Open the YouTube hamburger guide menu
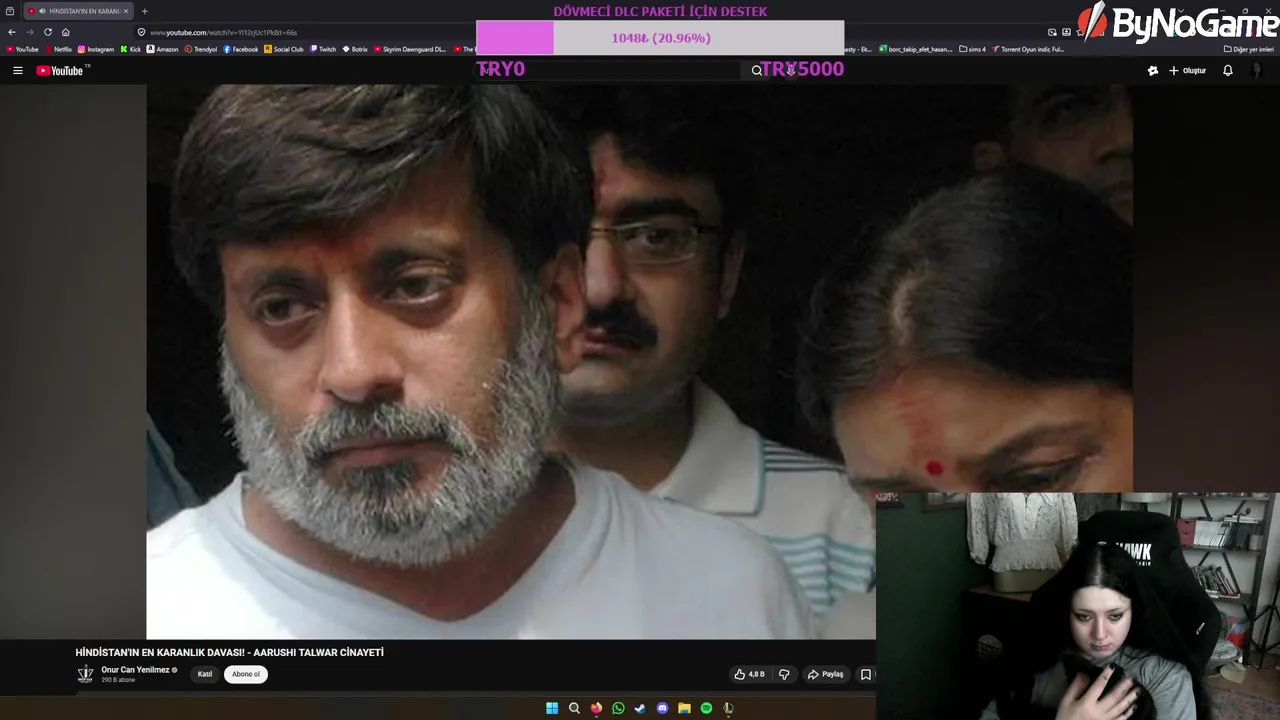Image resolution: width=1280 pixels, height=720 pixels. click(x=17, y=70)
